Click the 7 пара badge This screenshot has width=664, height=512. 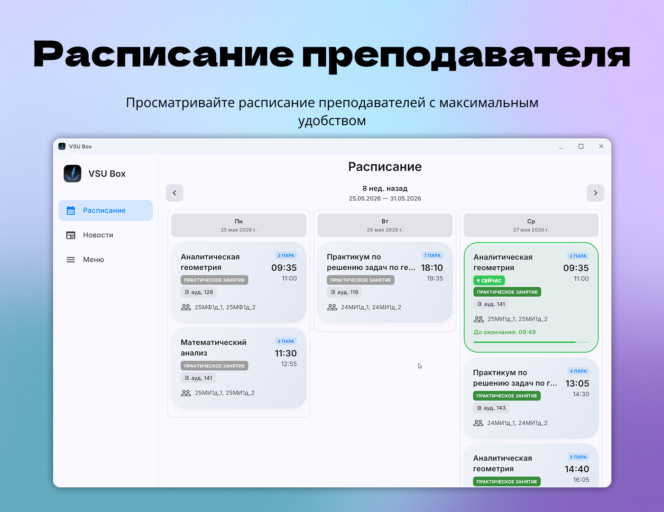coord(432,255)
